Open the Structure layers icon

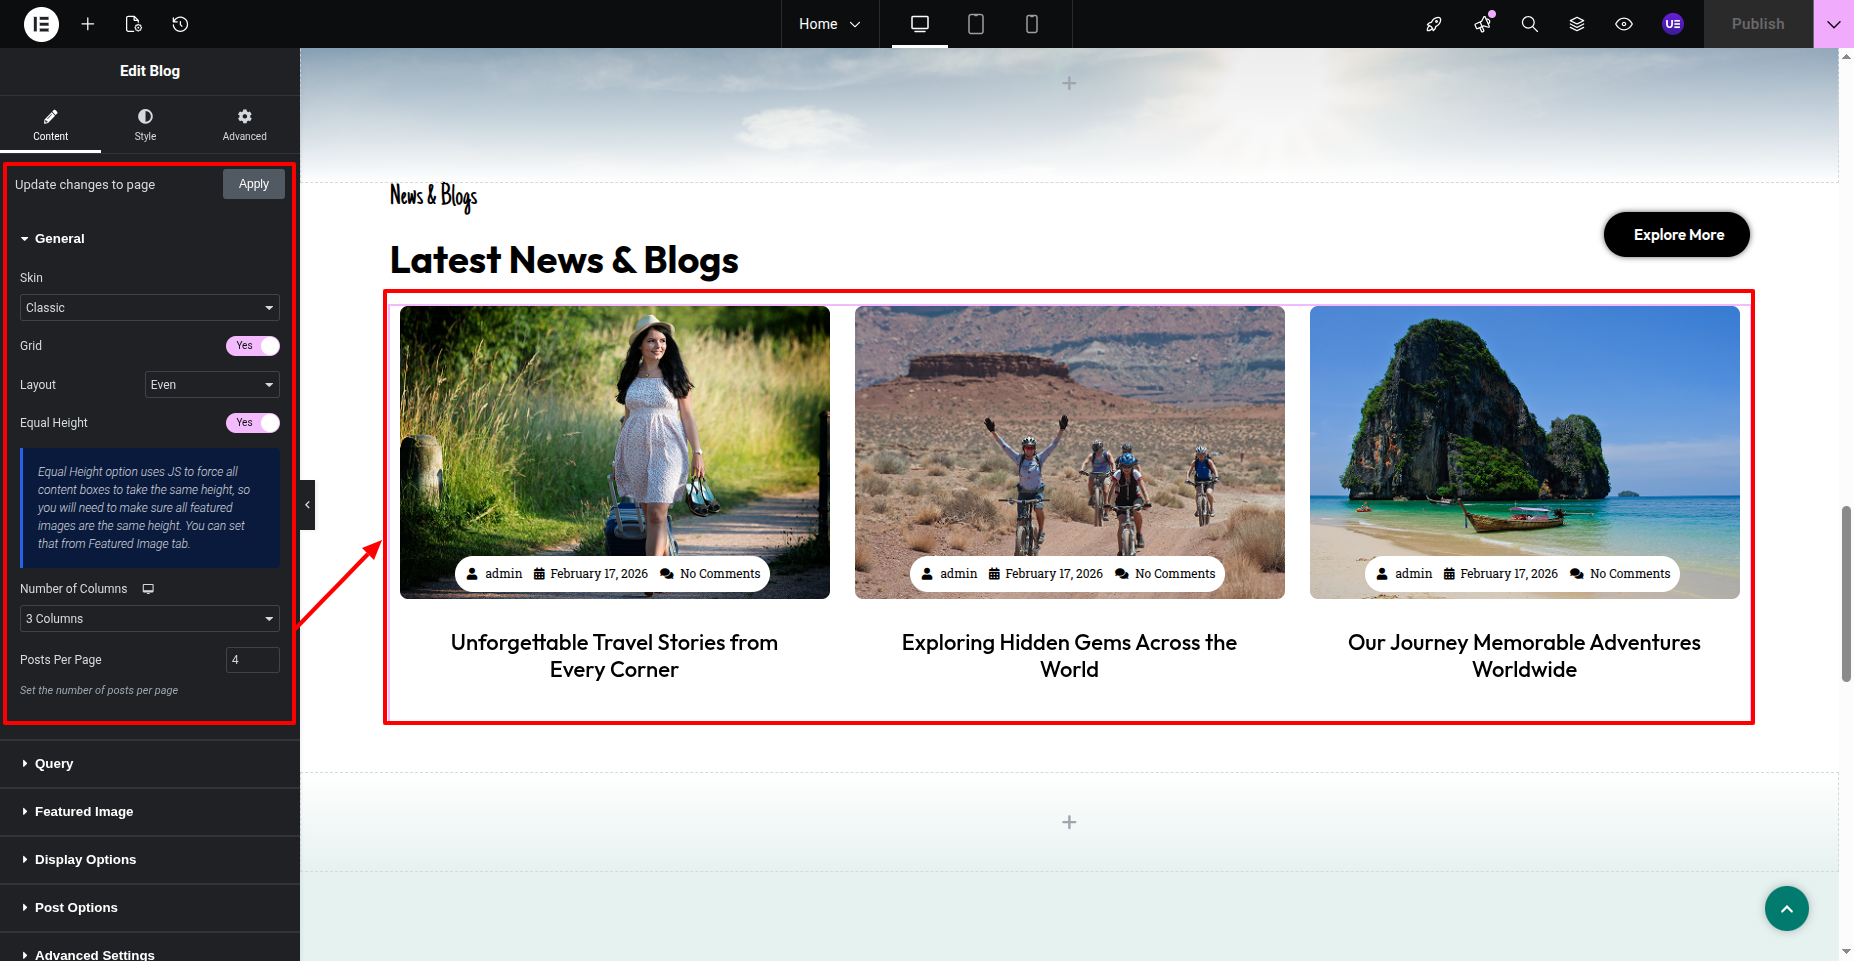click(x=1576, y=24)
